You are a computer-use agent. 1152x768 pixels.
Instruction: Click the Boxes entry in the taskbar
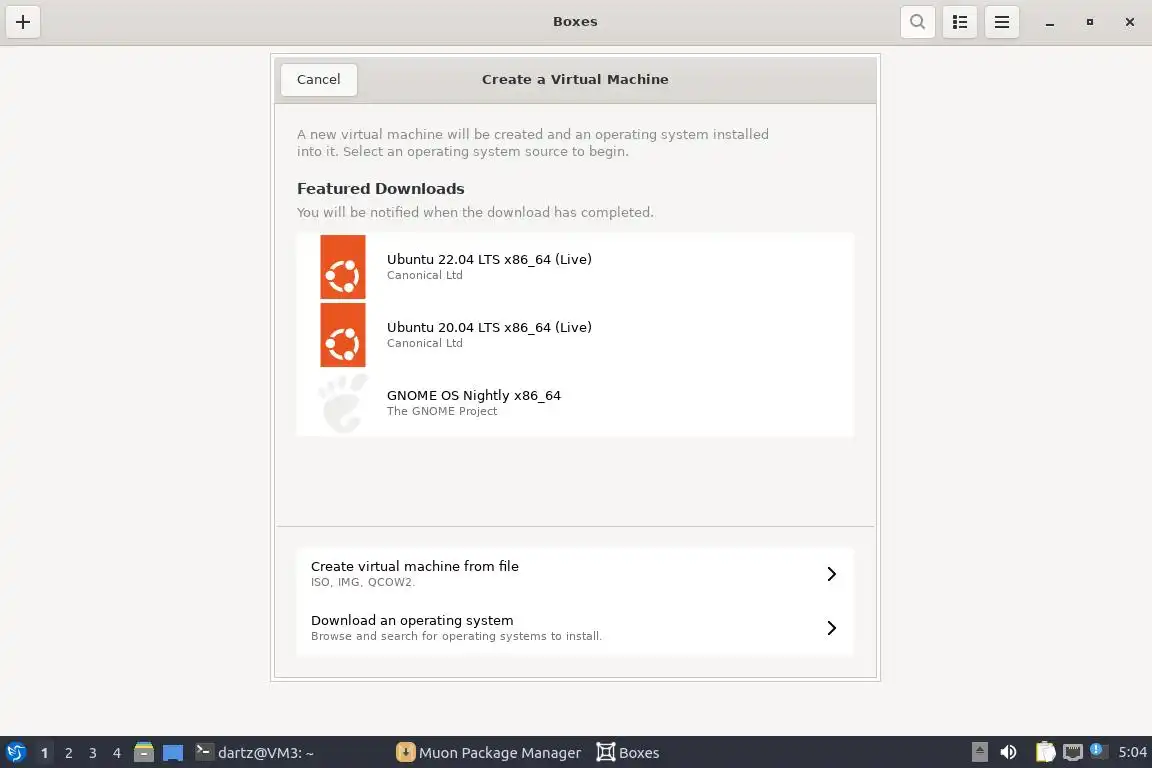(x=628, y=753)
